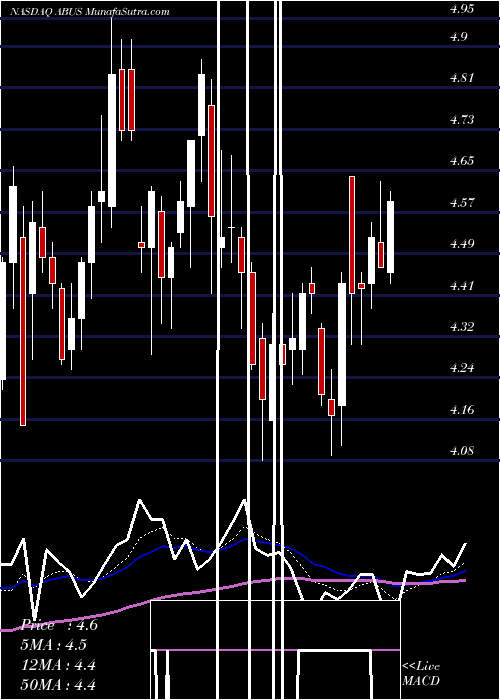Click the 50MA : 4.4 legend entry

[58, 684]
